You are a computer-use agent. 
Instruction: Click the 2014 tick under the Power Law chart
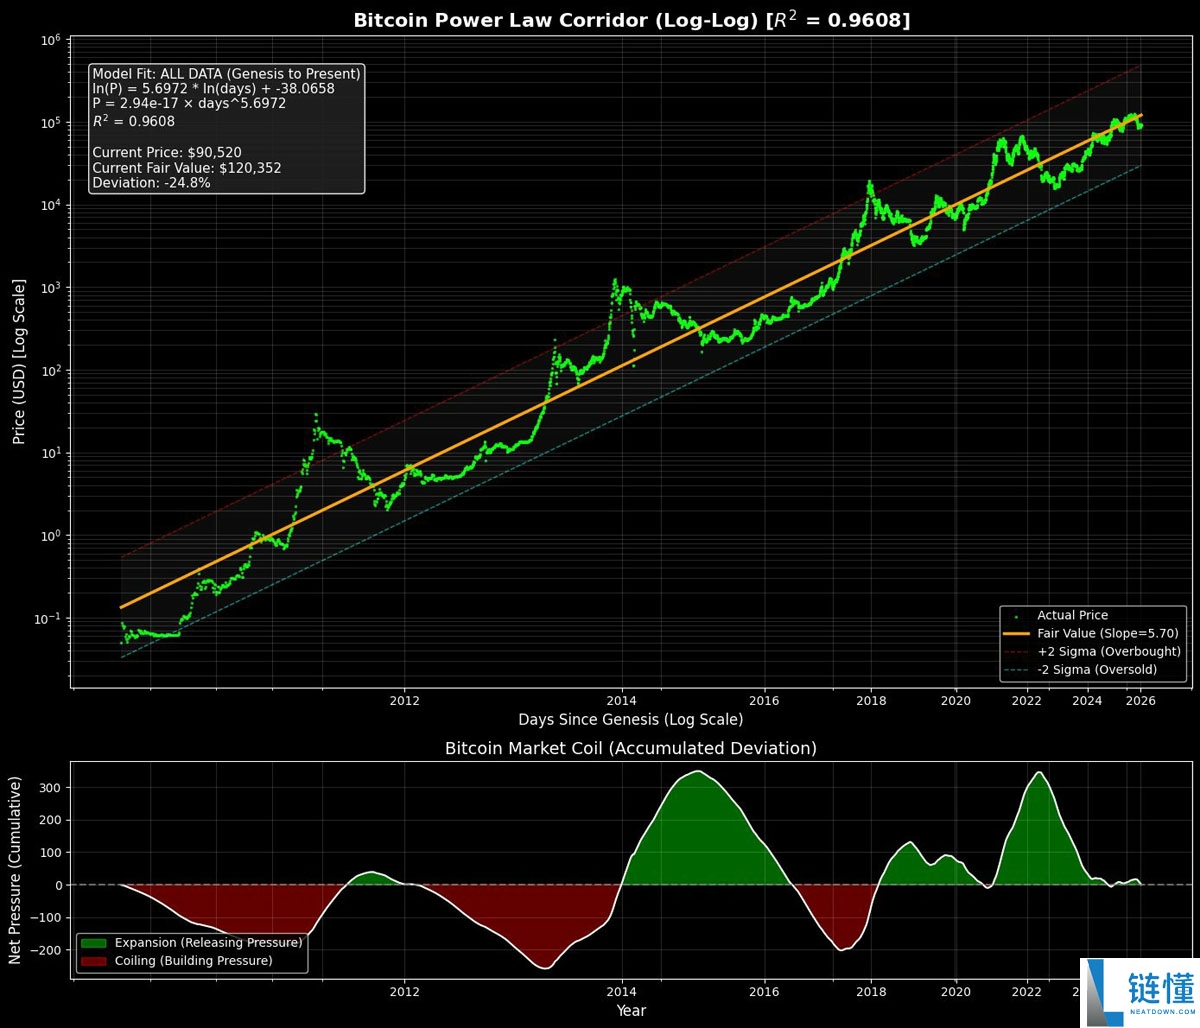point(622,701)
